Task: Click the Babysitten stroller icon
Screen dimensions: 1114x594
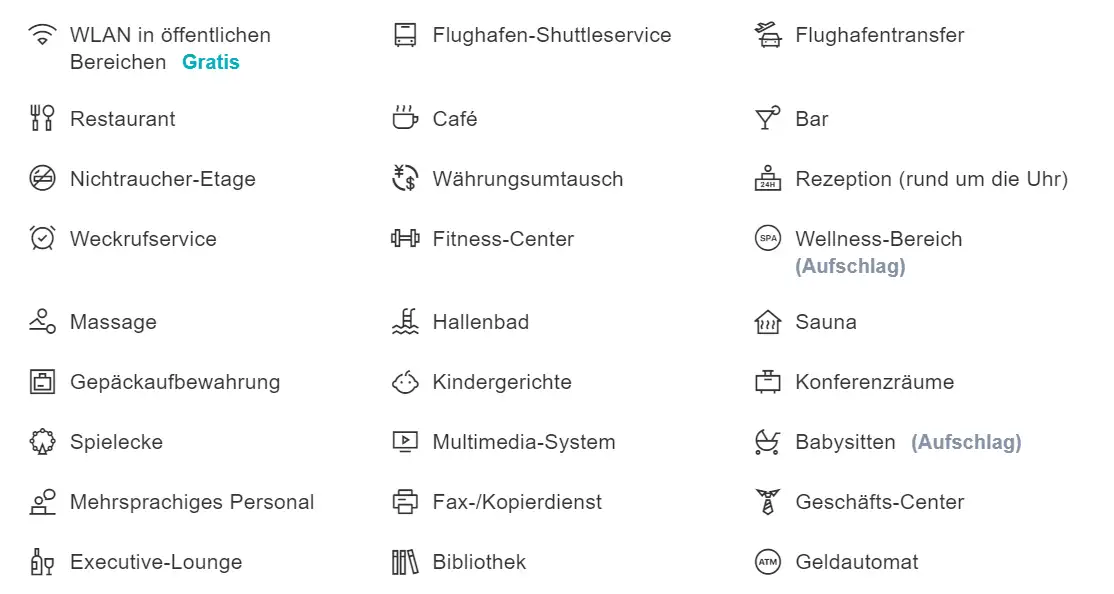Action: [x=767, y=442]
